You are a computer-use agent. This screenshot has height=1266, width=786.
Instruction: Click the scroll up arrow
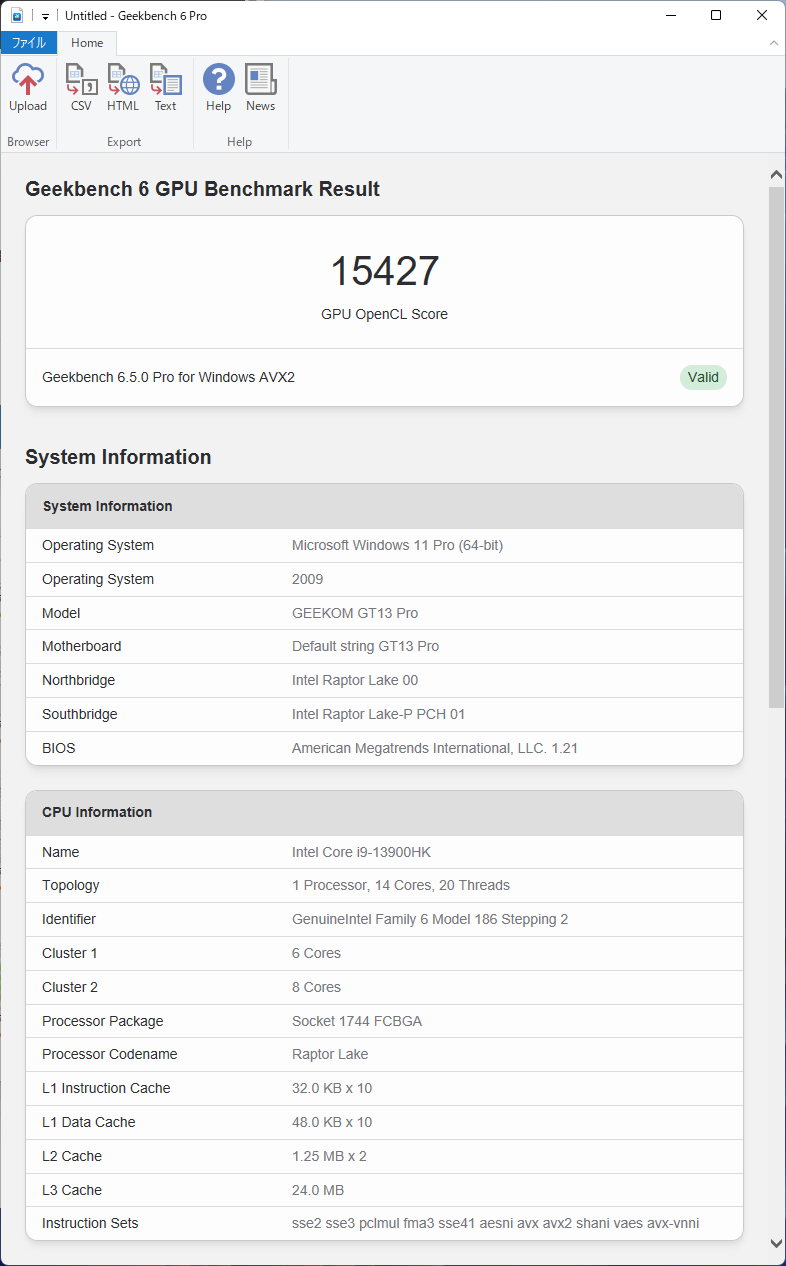[x=776, y=175]
